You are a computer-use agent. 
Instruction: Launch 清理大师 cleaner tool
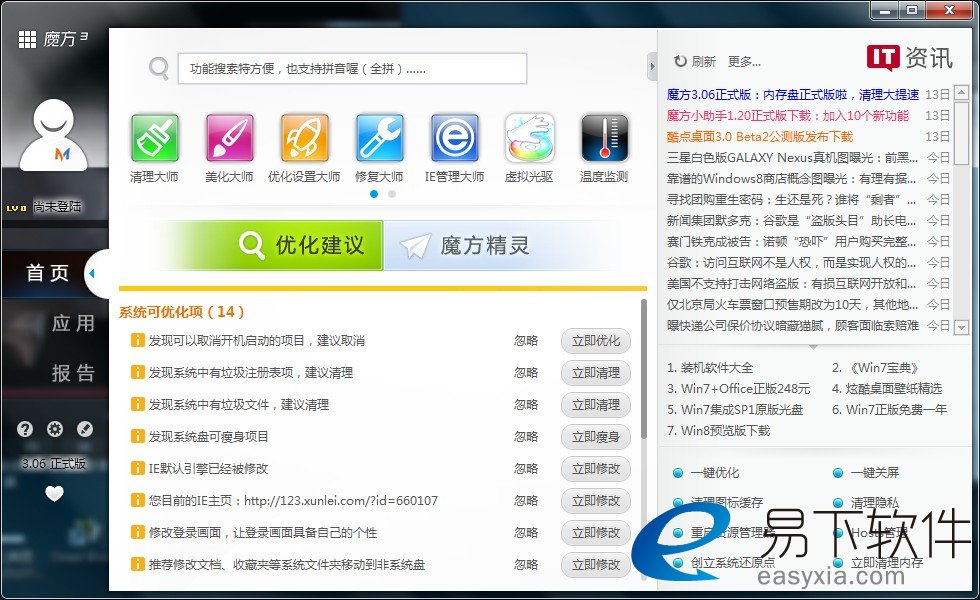tap(154, 138)
